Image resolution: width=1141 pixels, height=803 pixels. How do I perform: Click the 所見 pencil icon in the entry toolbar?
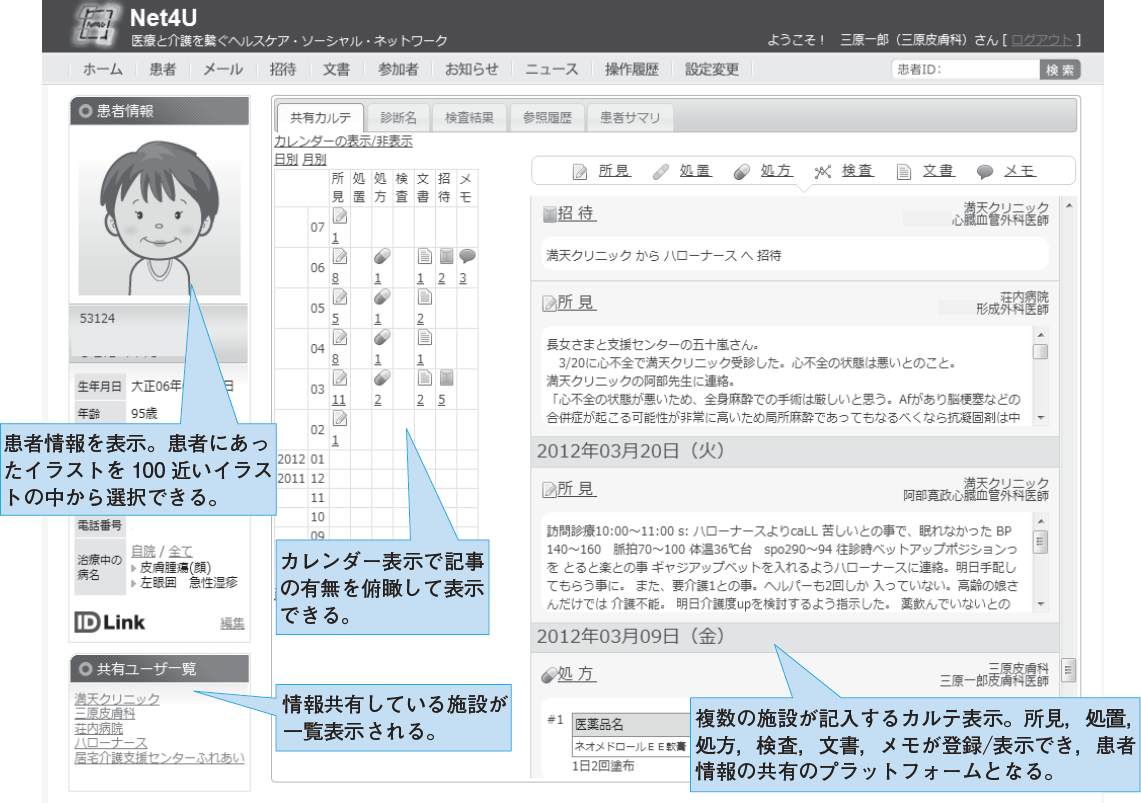coord(580,172)
